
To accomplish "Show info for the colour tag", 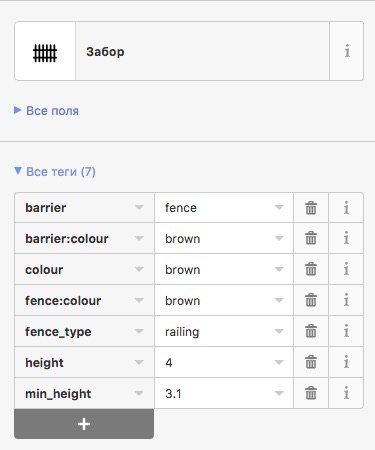I will pos(346,269).
